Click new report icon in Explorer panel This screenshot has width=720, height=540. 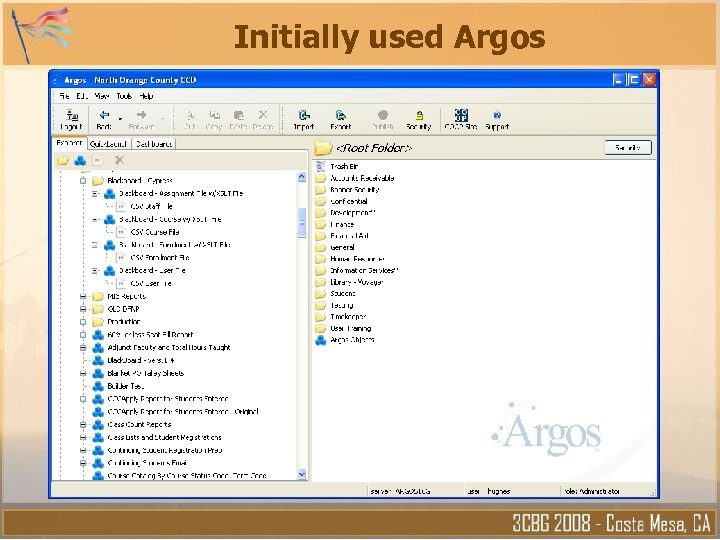coord(97,160)
